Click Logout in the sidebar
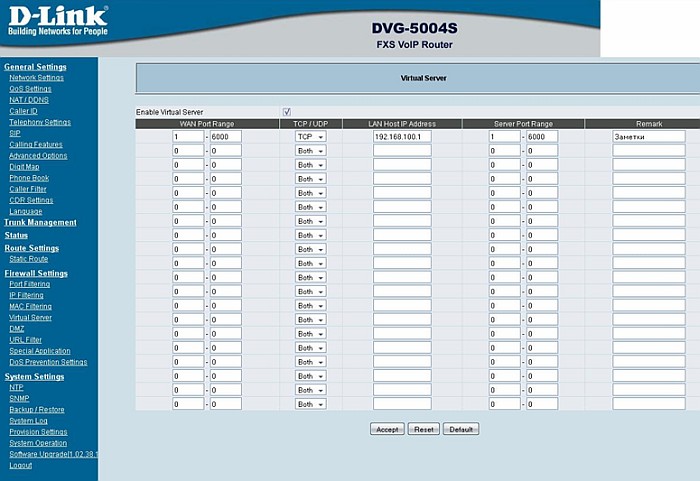The width and height of the screenshot is (700, 481). [x=20, y=465]
